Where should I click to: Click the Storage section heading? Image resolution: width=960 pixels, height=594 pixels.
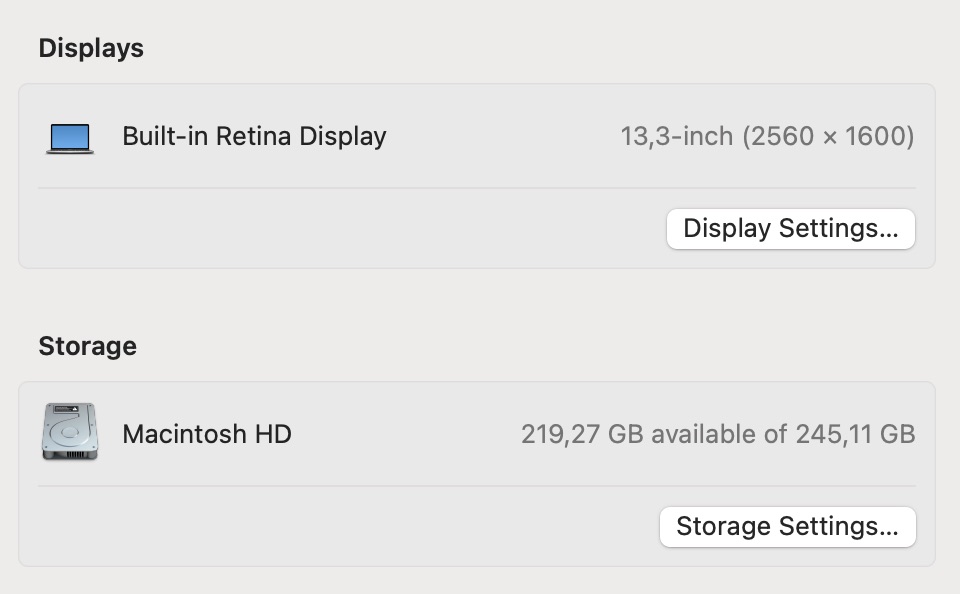[x=87, y=346]
